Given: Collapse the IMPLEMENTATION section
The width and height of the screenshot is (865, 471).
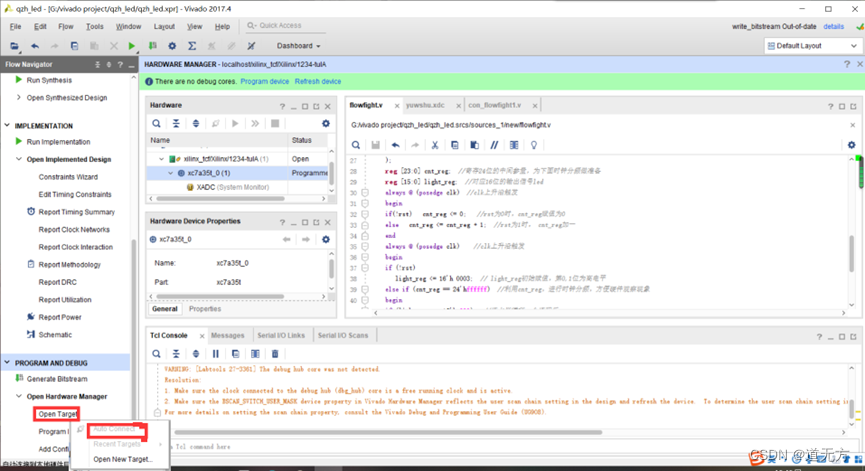Looking at the screenshot, I should coord(7,126).
